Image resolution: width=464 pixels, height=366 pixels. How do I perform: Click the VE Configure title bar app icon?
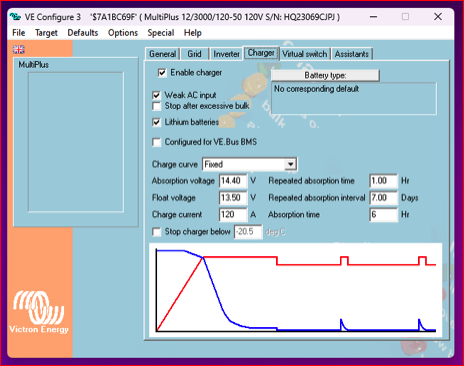[x=15, y=16]
